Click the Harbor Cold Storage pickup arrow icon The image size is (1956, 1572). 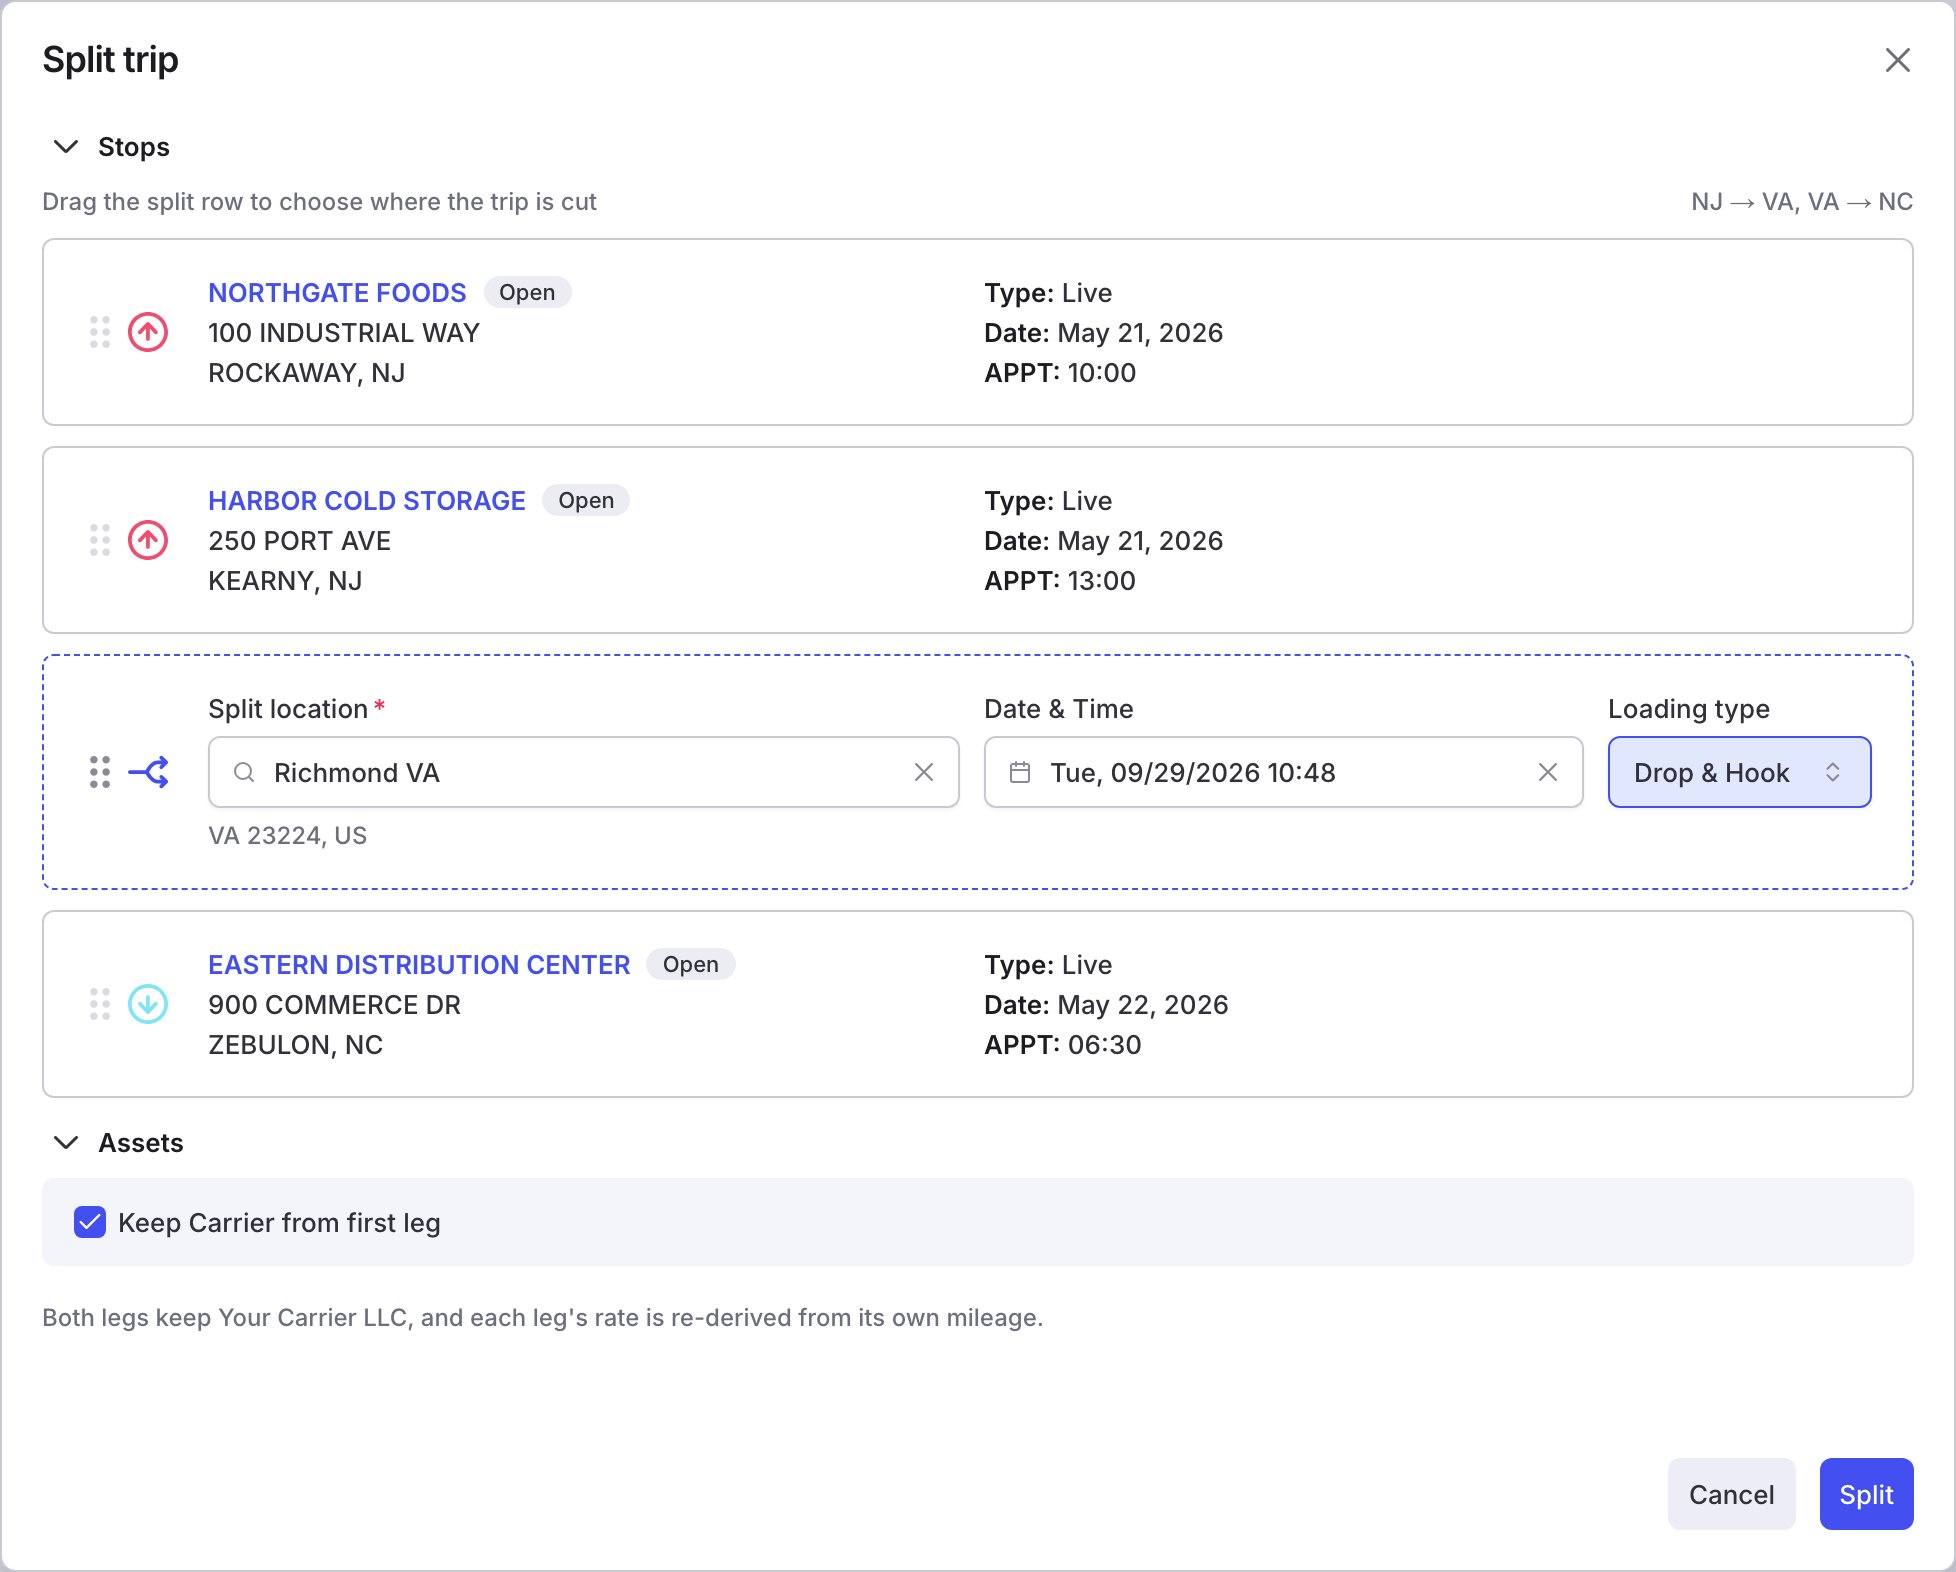[148, 540]
